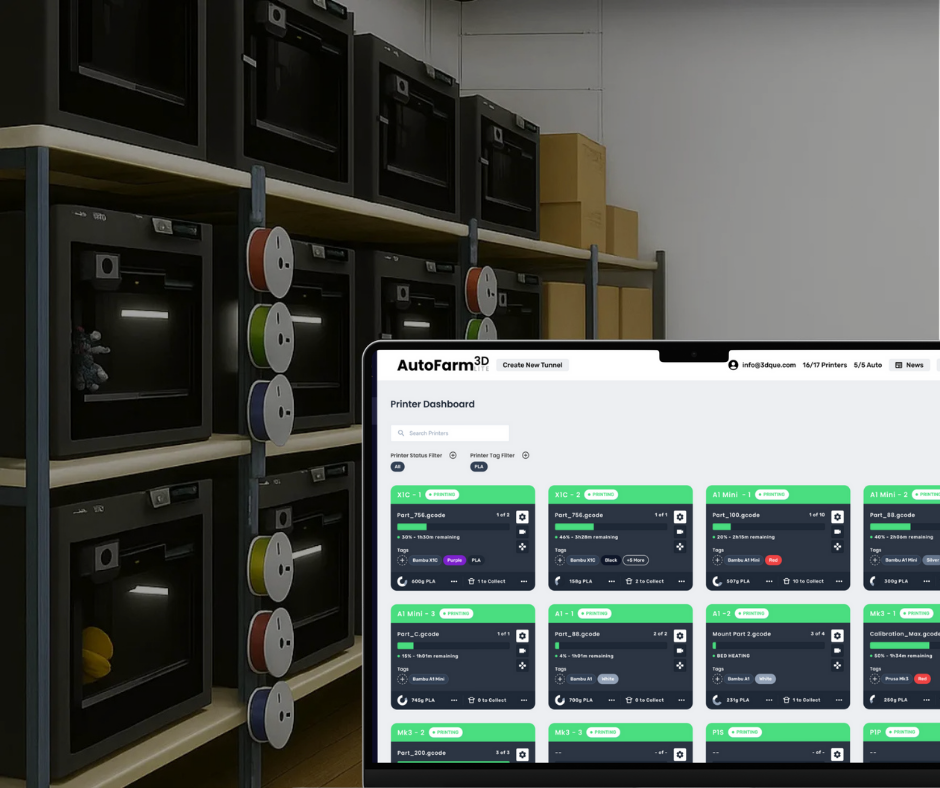Image resolution: width=940 pixels, height=788 pixels.
Task: Open 700g PLA options on A1 - 1
Action: [x=611, y=700]
